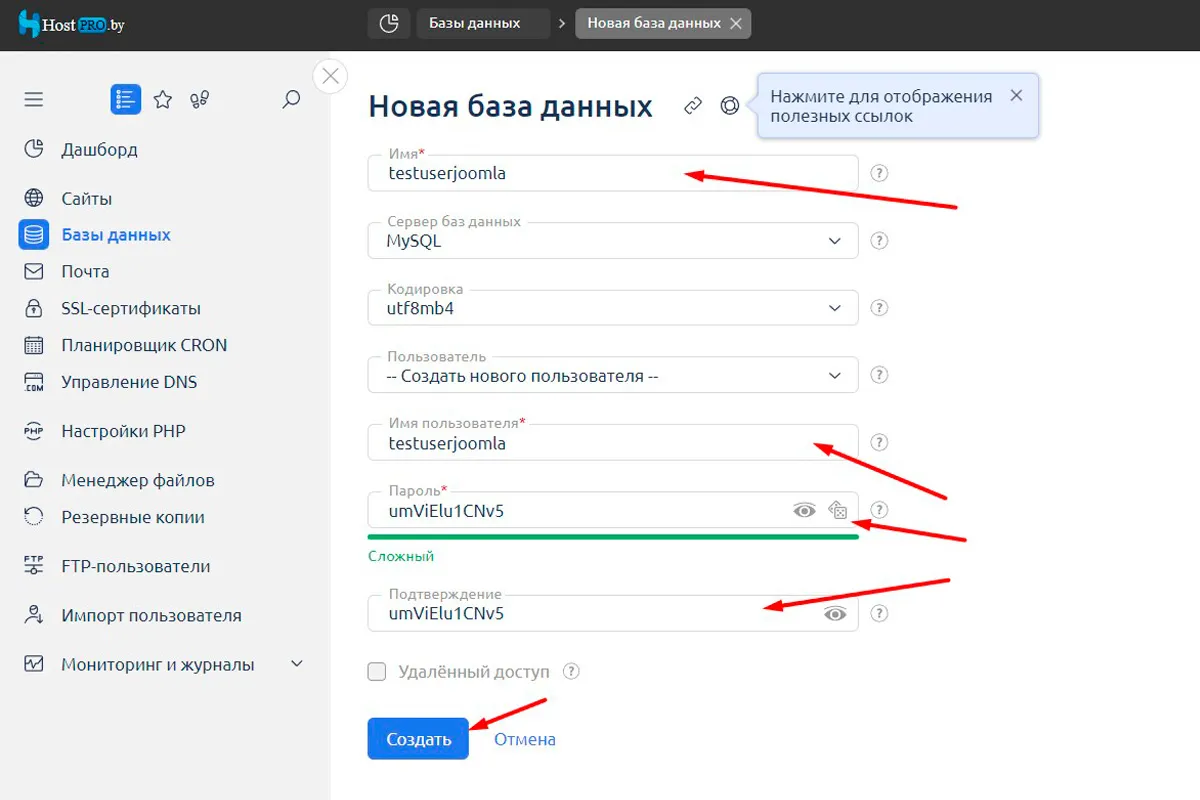This screenshot has width=1200, height=800.
Task: Switch to Базы данных breadcrumb tab
Action: (x=483, y=23)
